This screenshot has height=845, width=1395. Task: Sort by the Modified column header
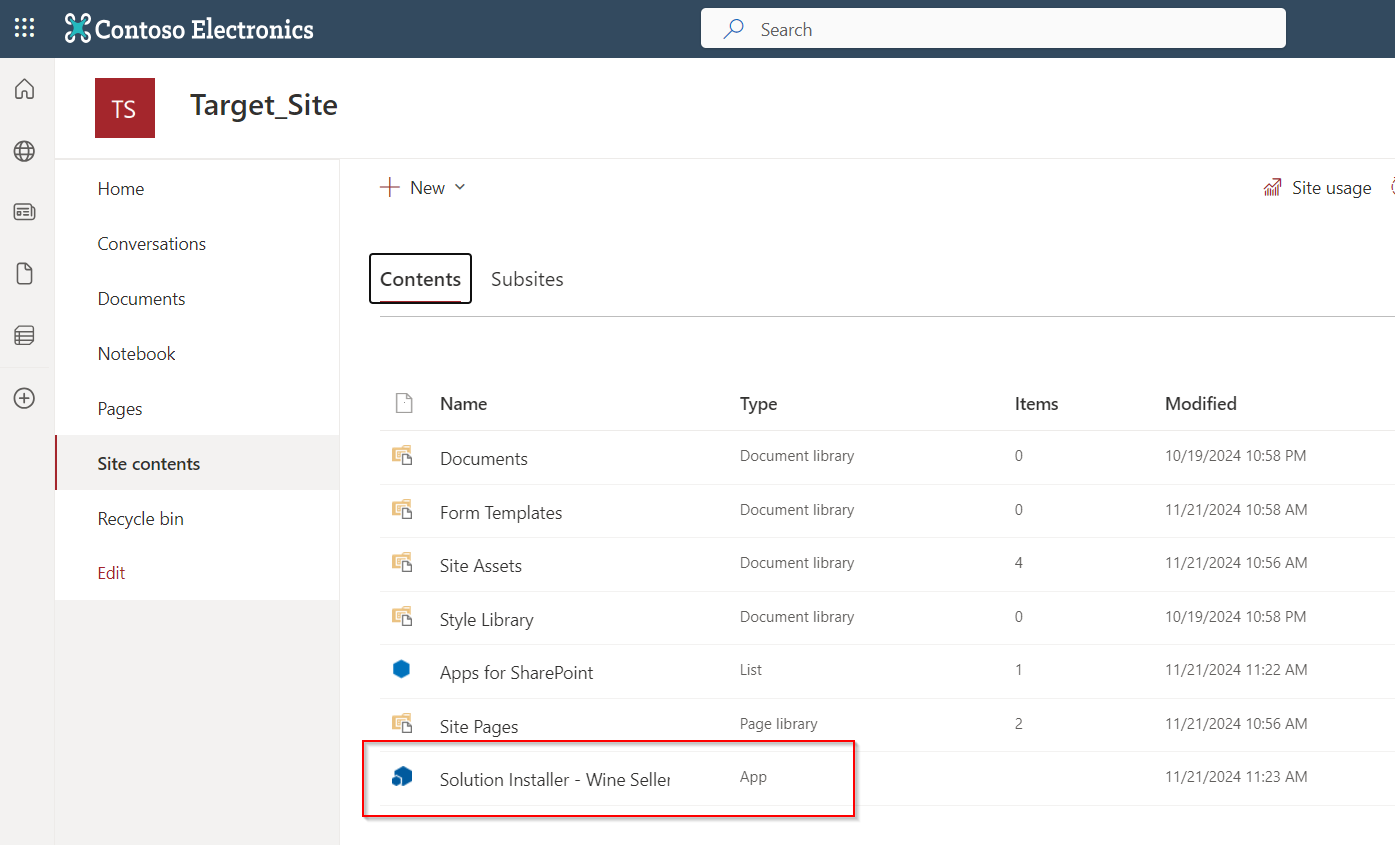(1201, 404)
